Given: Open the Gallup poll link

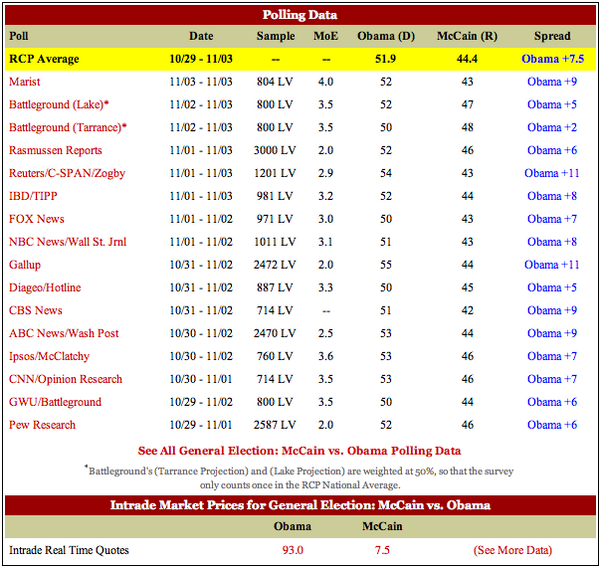Looking at the screenshot, I should 25,265.
